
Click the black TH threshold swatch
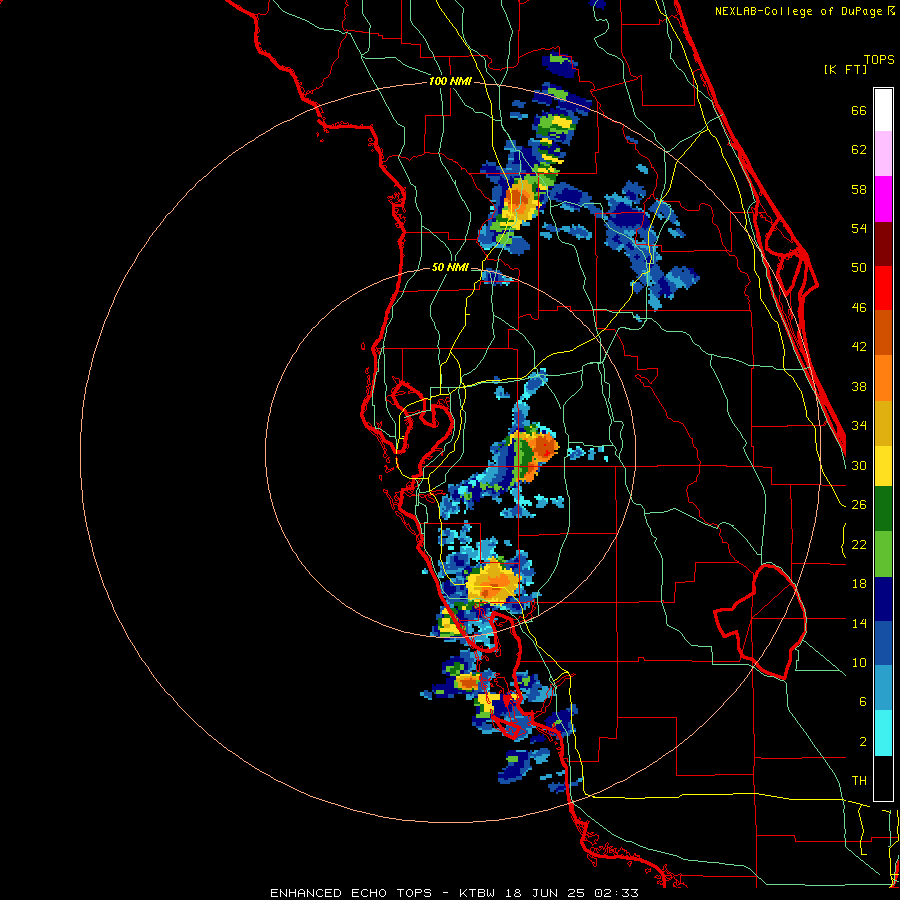coord(883,777)
